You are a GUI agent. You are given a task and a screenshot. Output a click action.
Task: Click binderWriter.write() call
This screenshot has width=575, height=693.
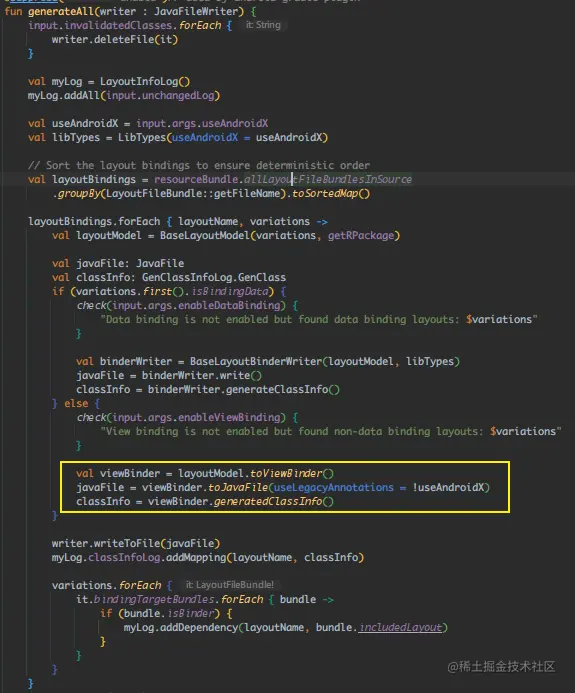tap(202, 376)
